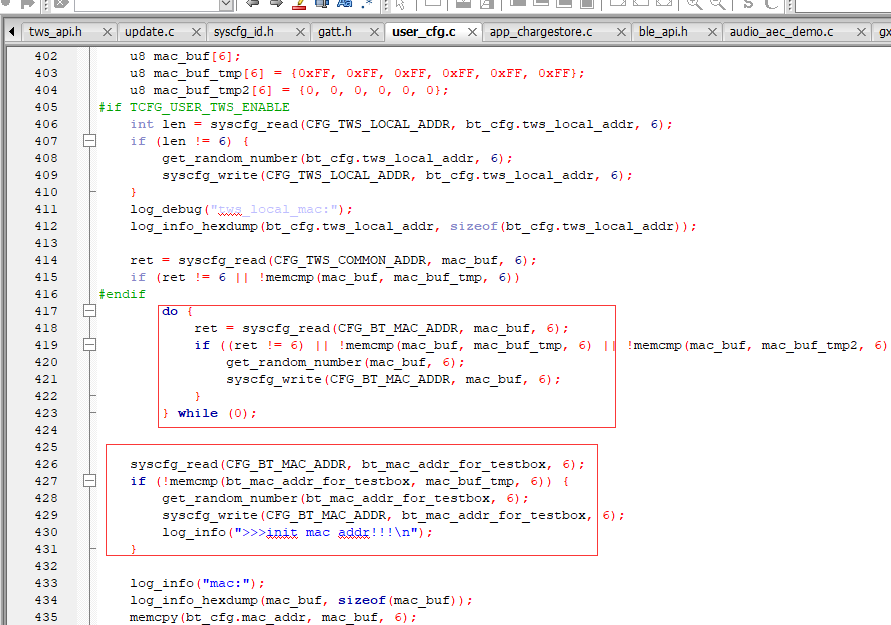Click the navigate back arrow icon
The image size is (891, 625).
[x=253, y=3]
